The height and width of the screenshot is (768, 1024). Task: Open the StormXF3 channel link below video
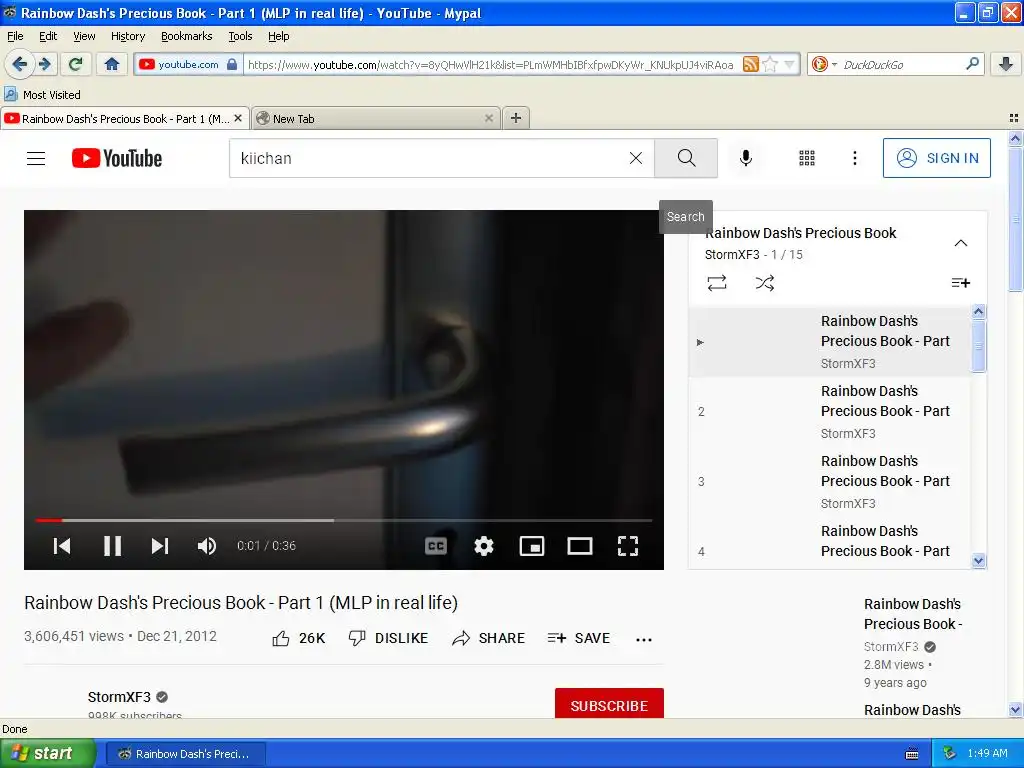click(x=119, y=697)
